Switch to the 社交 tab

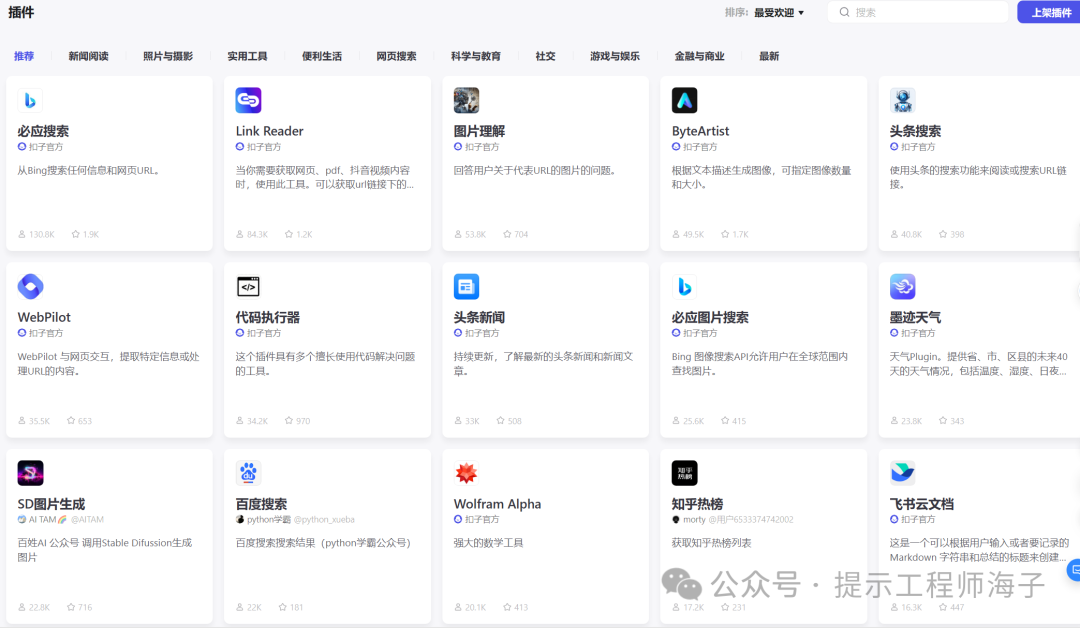(546, 56)
